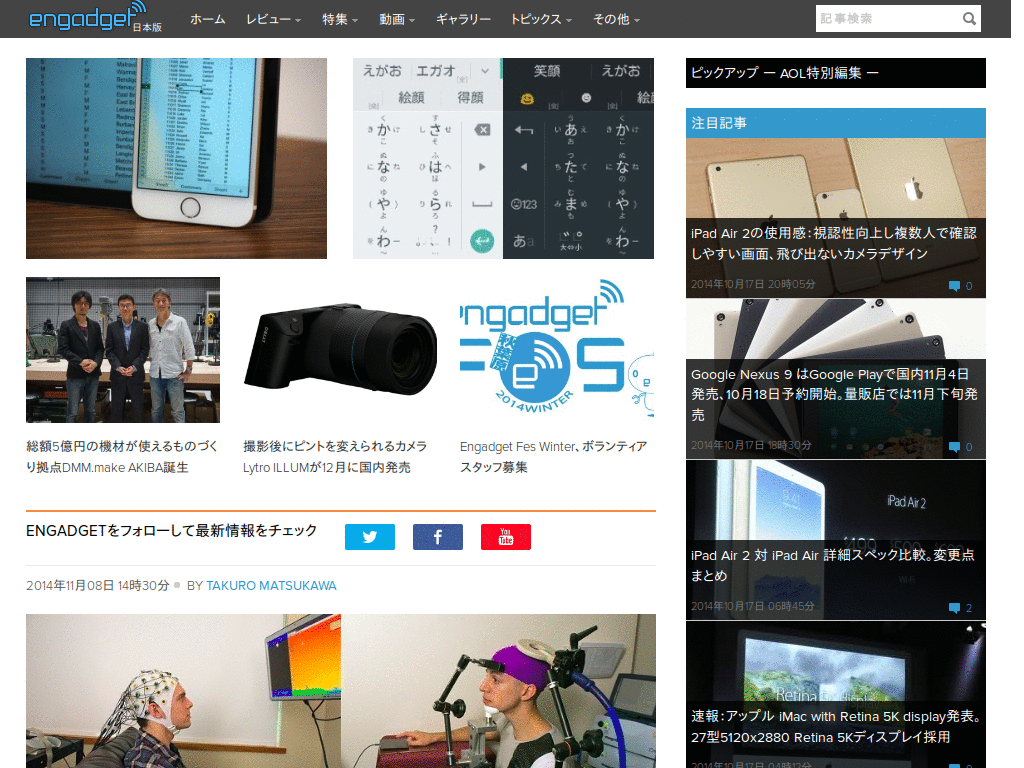Select the ホーム menu item
The width and height of the screenshot is (1024, 768).
207,18
